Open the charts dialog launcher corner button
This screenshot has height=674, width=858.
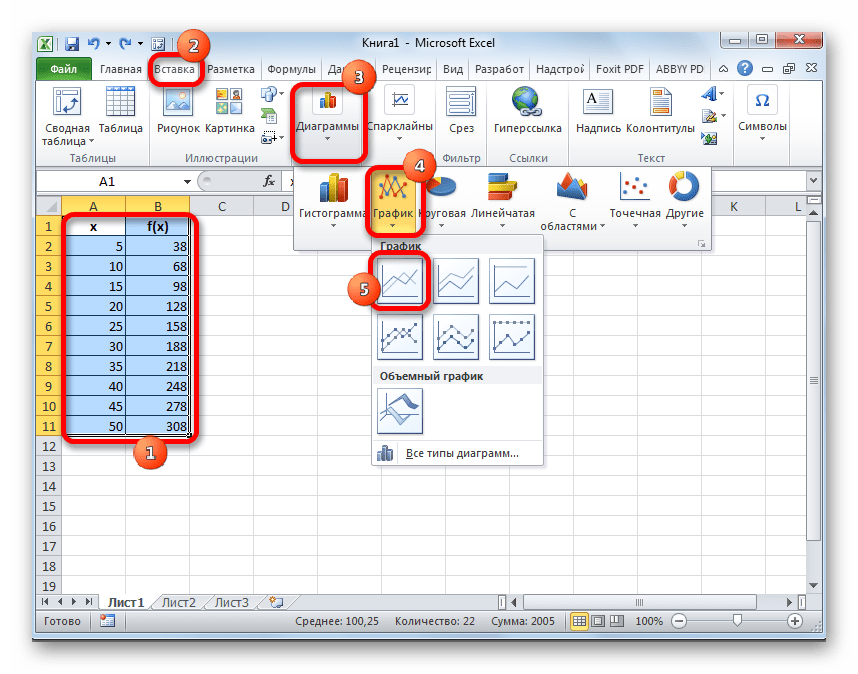(x=702, y=244)
